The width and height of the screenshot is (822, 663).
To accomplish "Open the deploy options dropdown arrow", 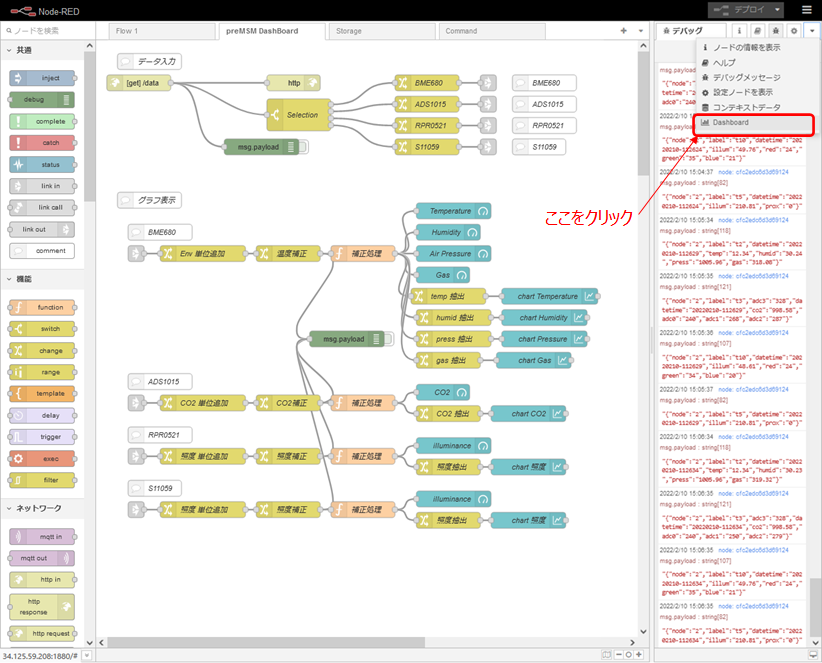I will 777,10.
